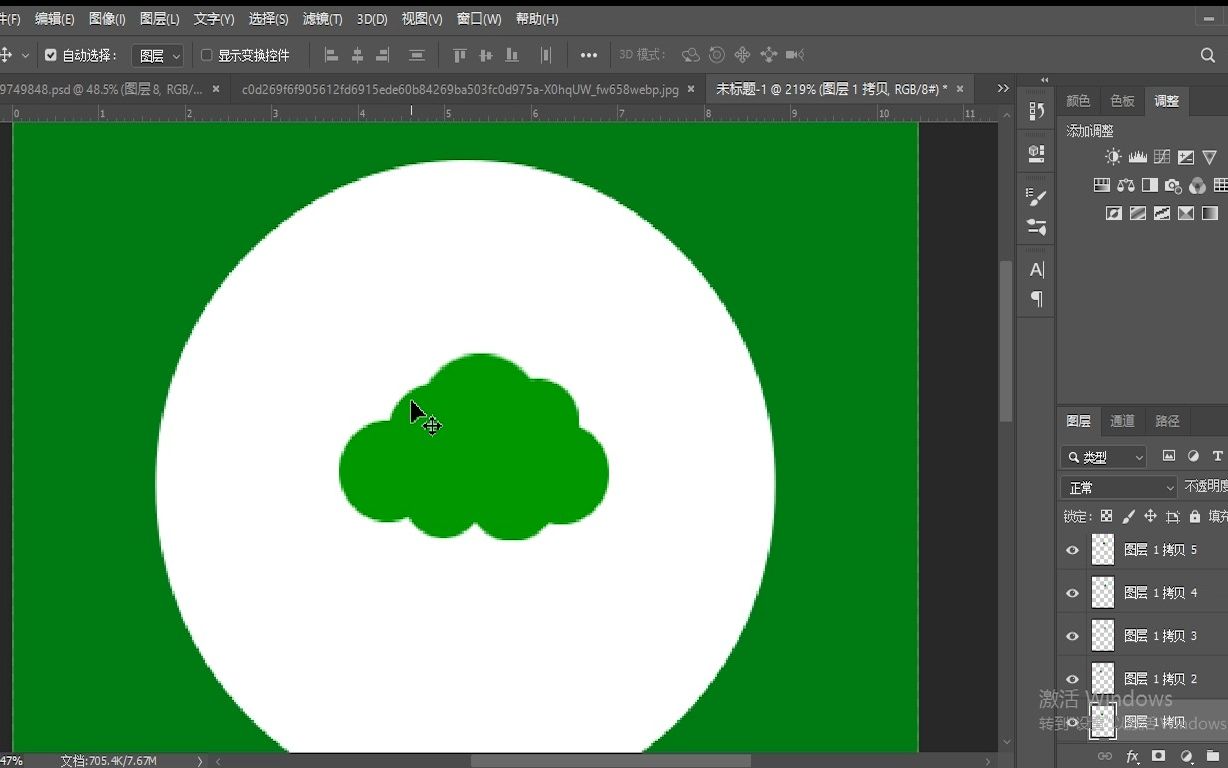The width and height of the screenshot is (1228, 768).
Task: Show hidden document tabs (double chevron)
Action: pyautogui.click(x=1003, y=89)
